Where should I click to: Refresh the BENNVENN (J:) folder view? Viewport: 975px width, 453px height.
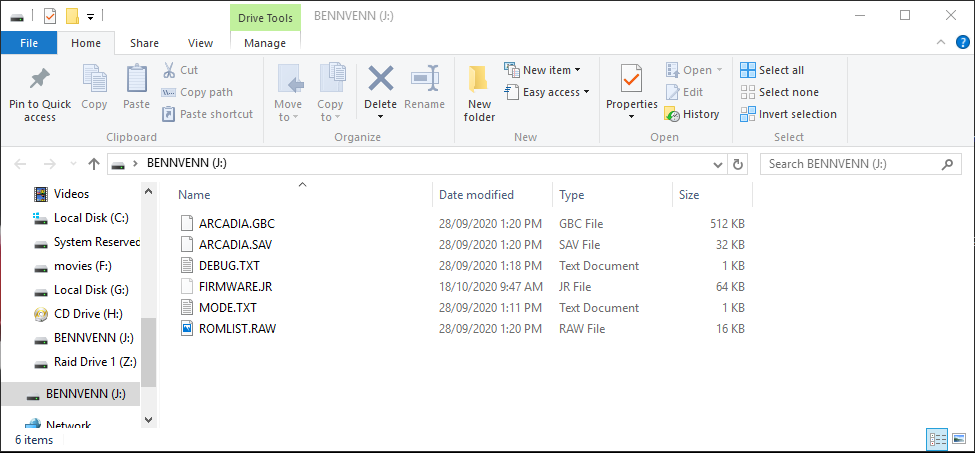[737, 164]
